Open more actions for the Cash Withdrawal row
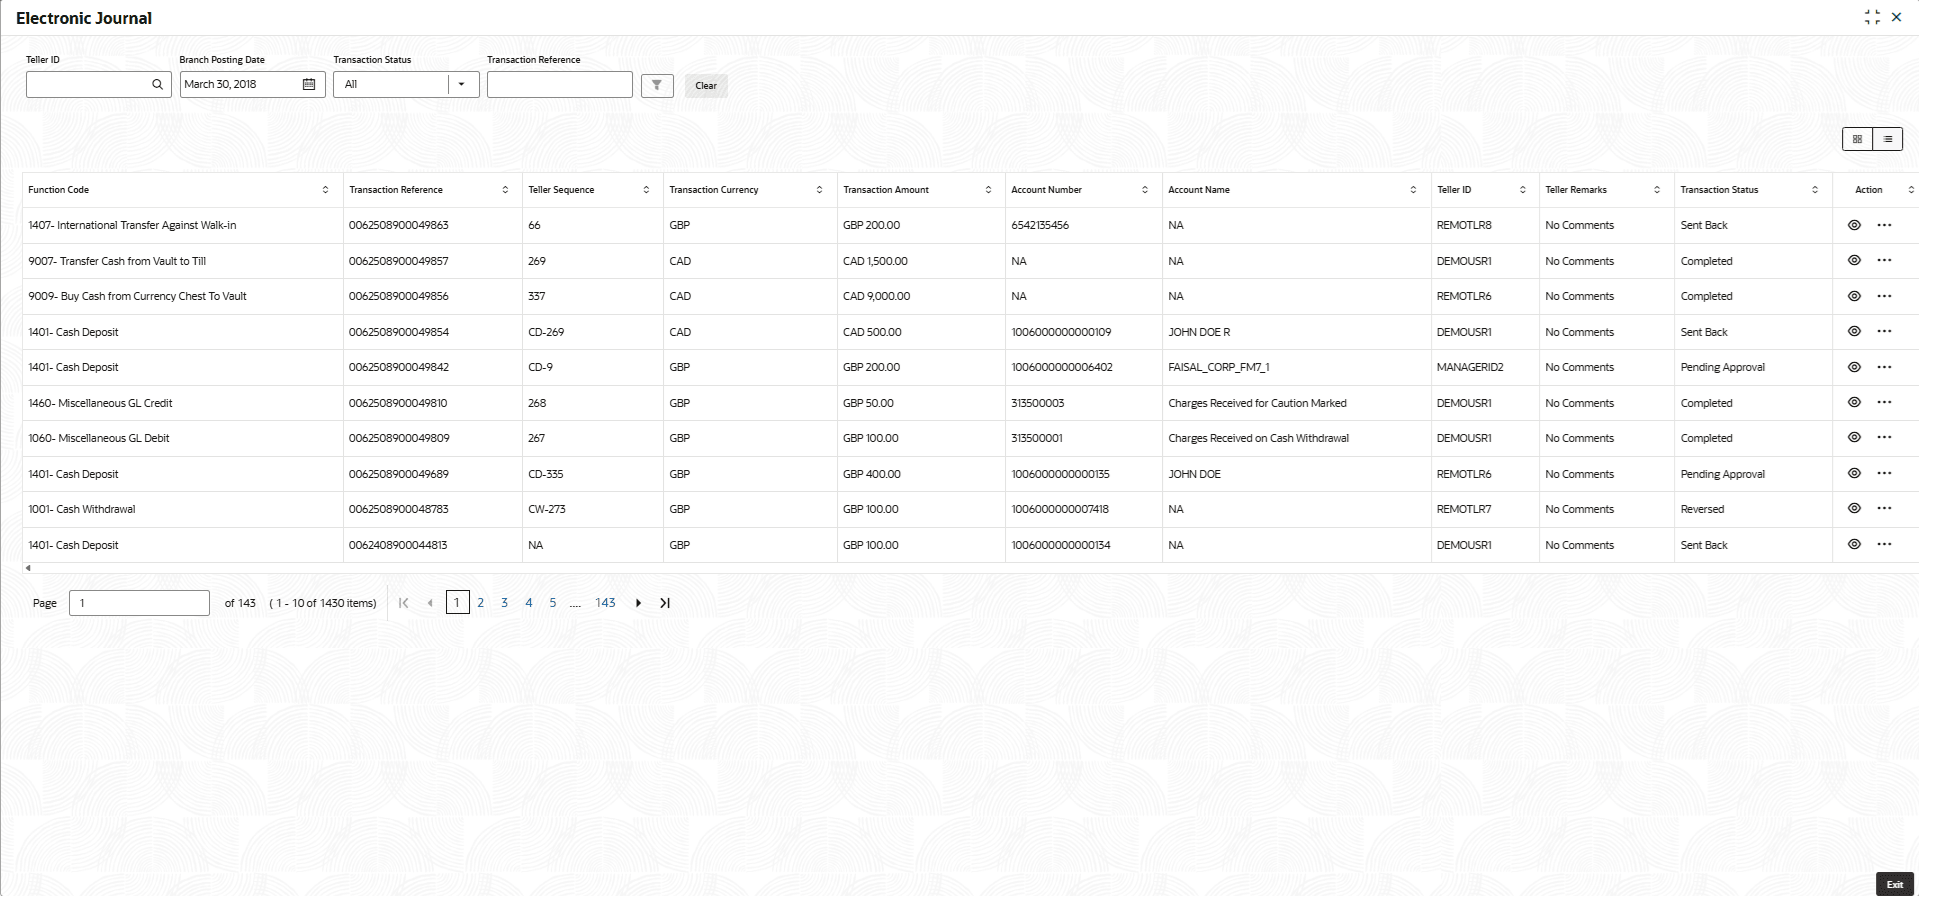The height and width of the screenshot is (910, 1941). click(1884, 509)
